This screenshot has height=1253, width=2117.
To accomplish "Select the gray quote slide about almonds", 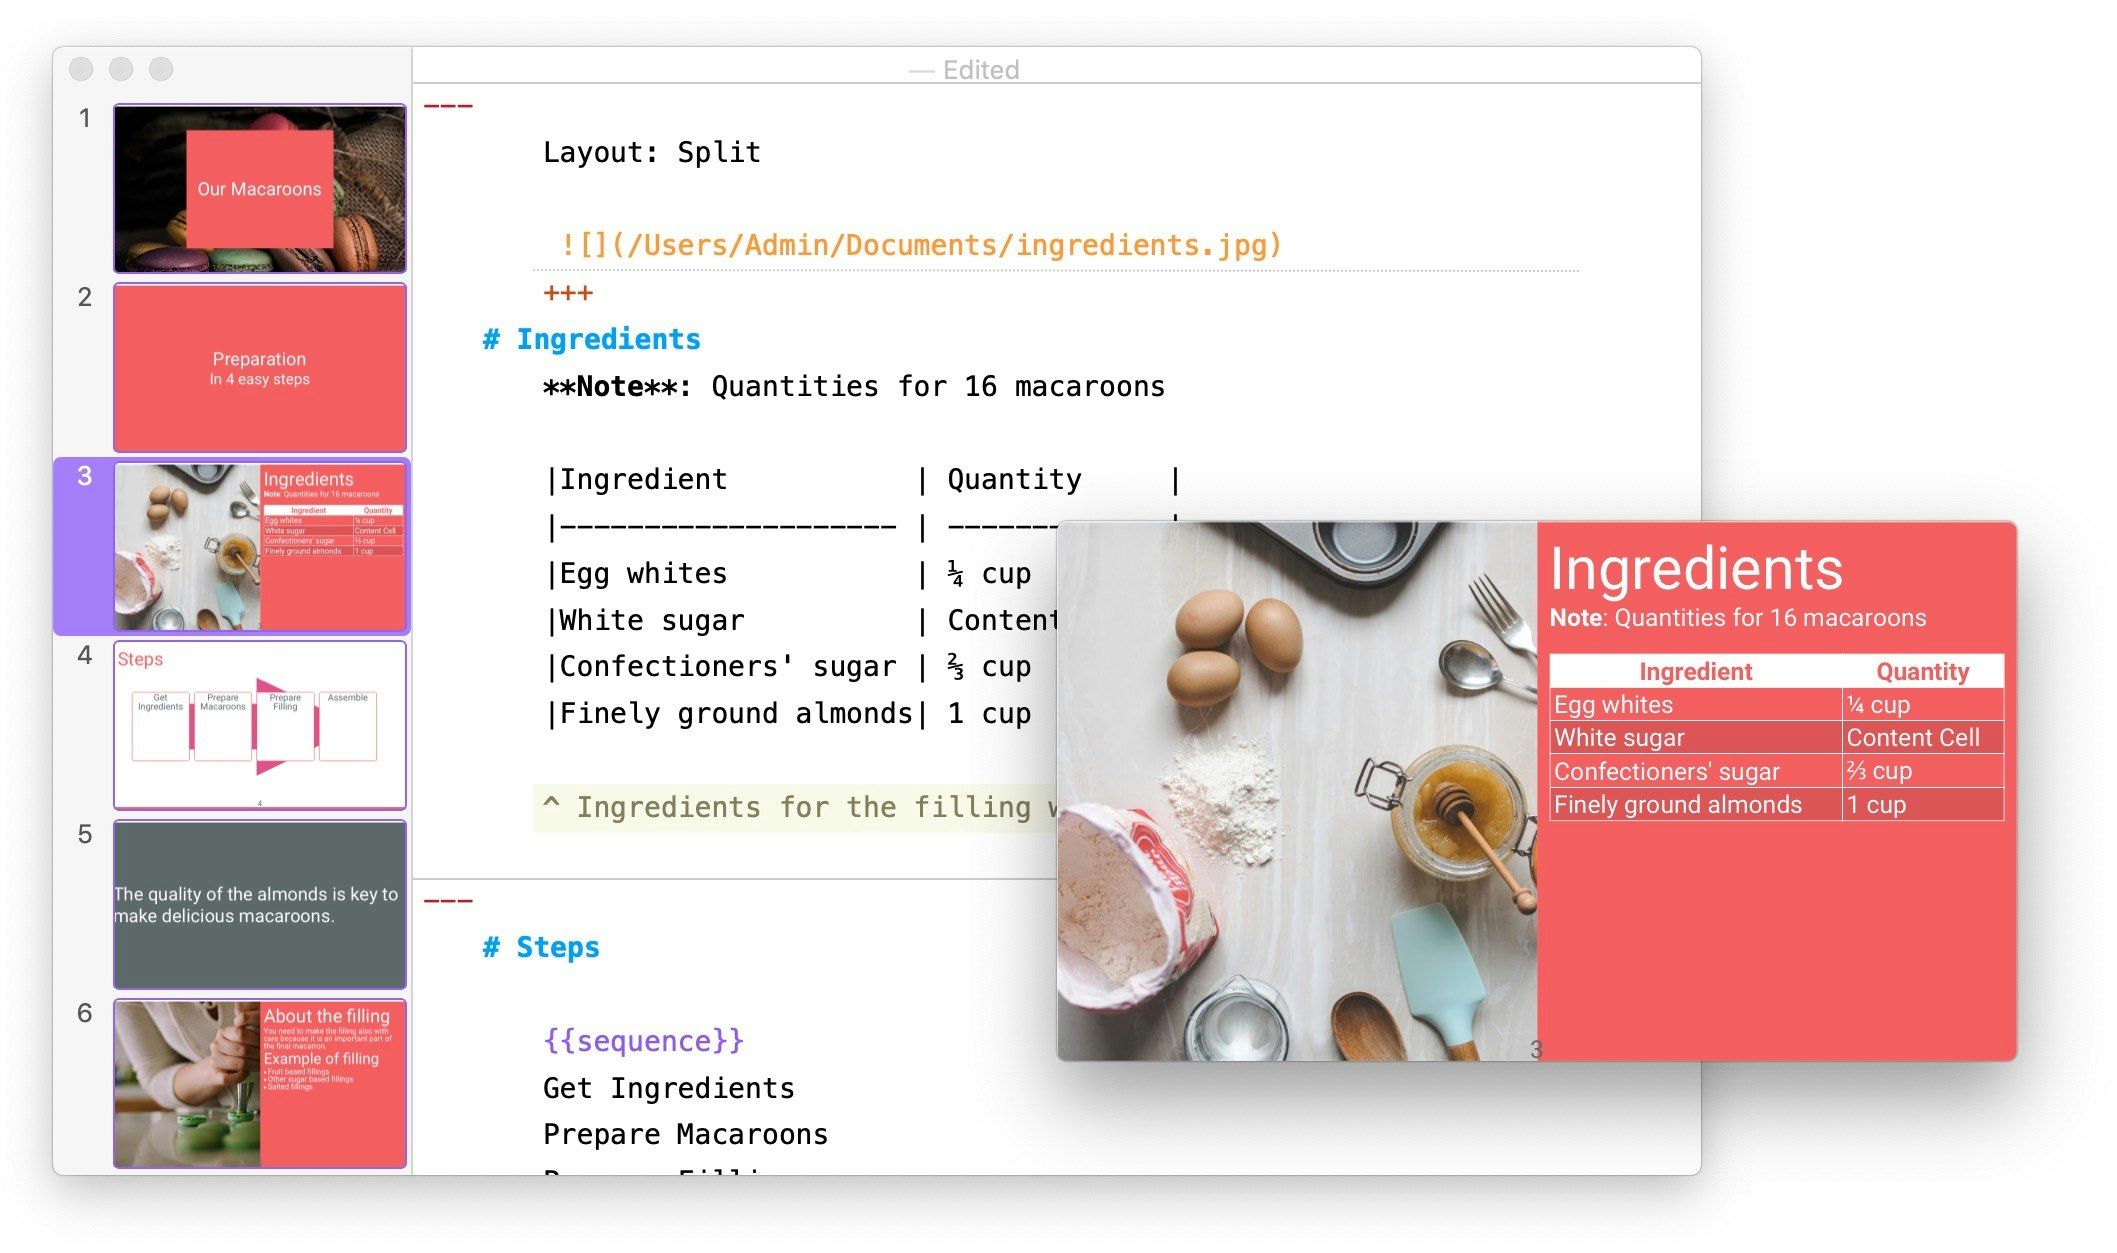I will coord(259,904).
